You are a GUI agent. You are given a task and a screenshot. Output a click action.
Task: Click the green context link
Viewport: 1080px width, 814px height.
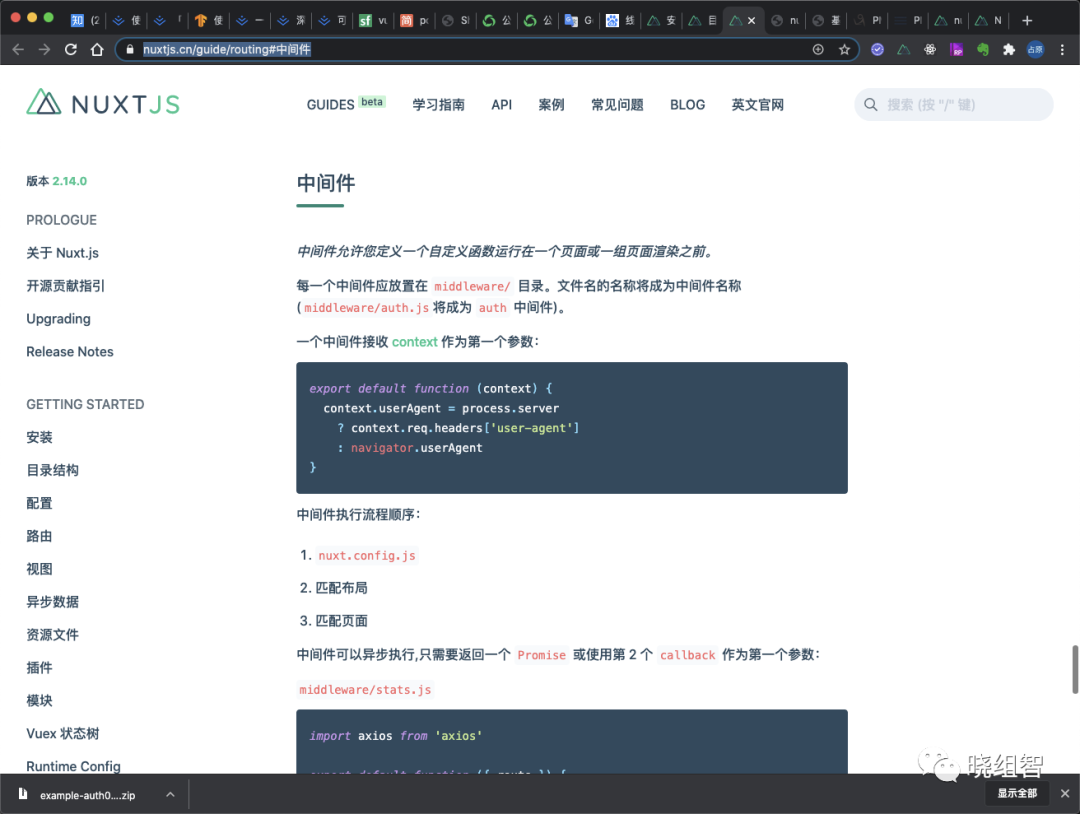(415, 342)
